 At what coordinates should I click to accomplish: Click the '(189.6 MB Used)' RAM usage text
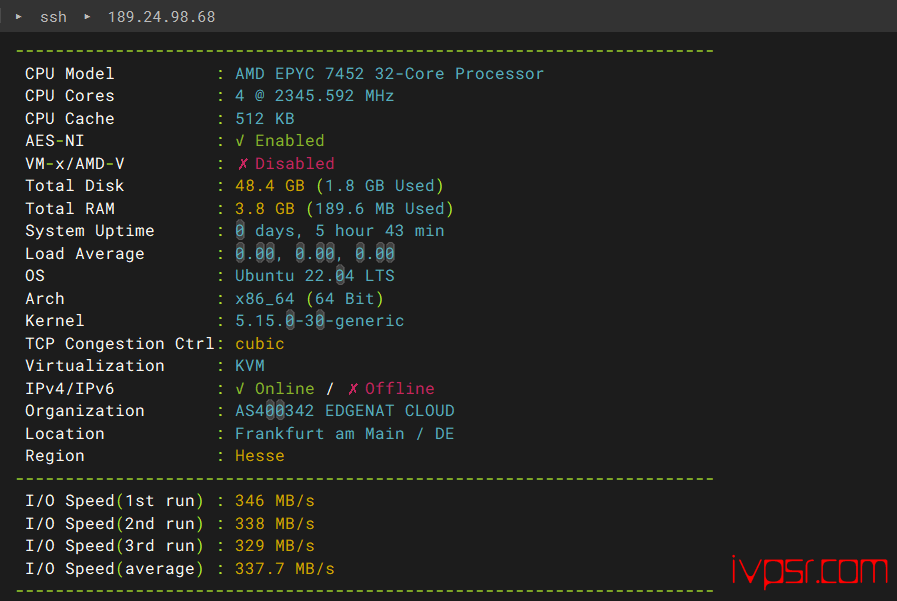click(379, 209)
